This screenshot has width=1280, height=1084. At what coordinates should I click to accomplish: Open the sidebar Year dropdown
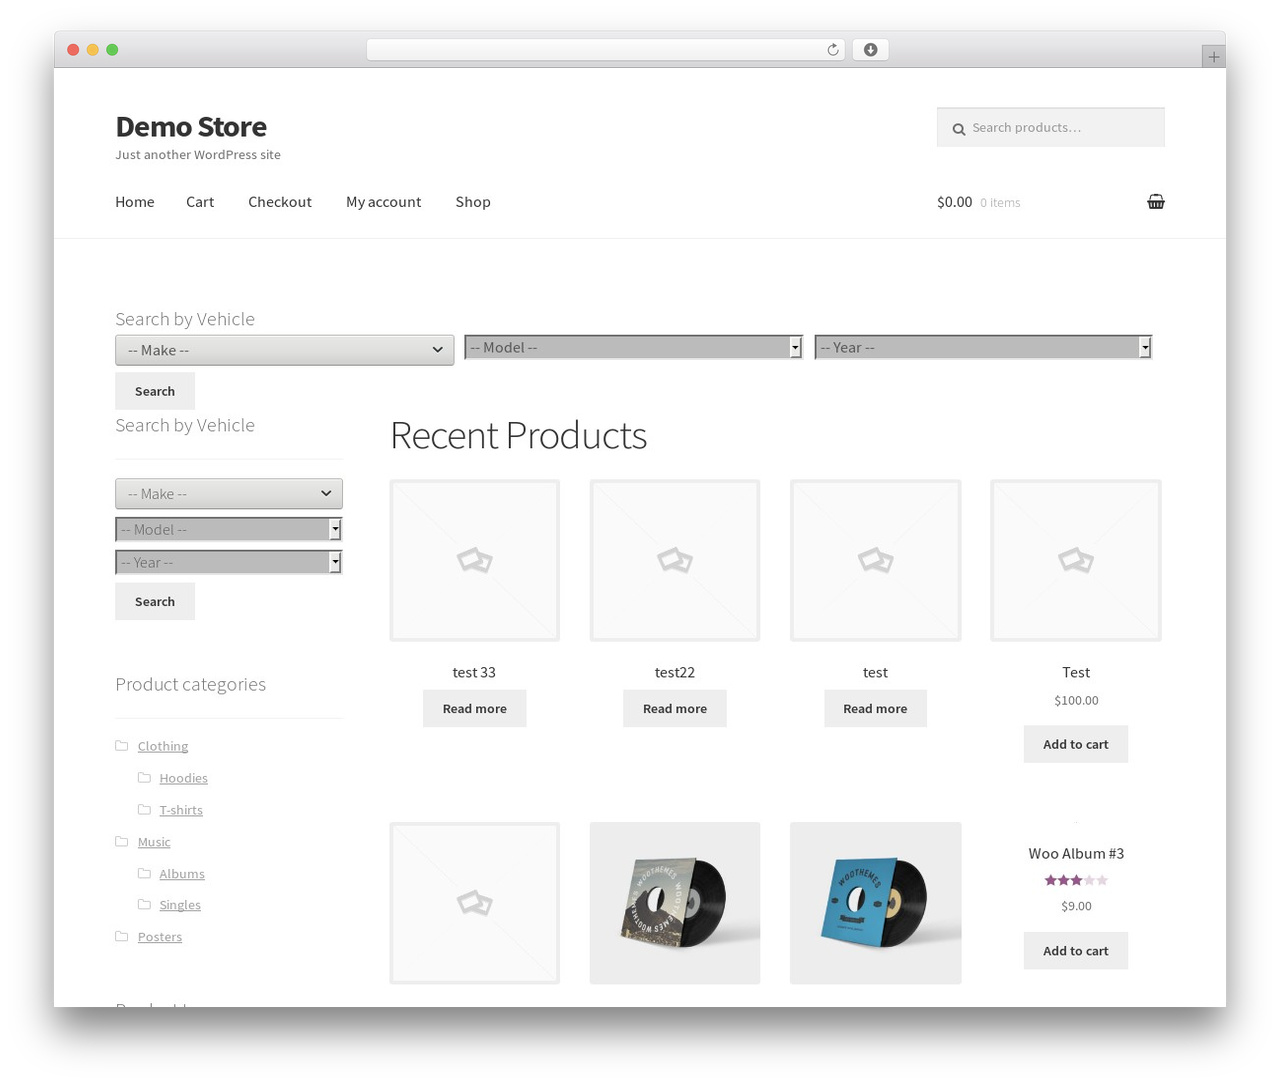click(x=229, y=562)
